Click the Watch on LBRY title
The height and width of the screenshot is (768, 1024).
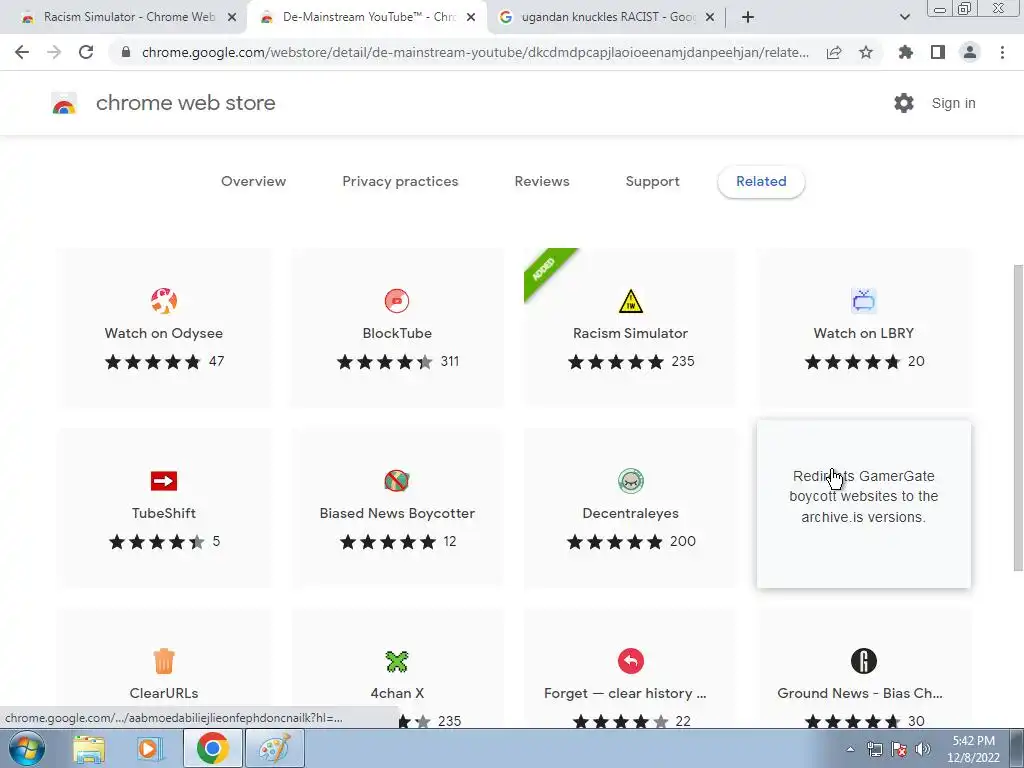tap(863, 333)
